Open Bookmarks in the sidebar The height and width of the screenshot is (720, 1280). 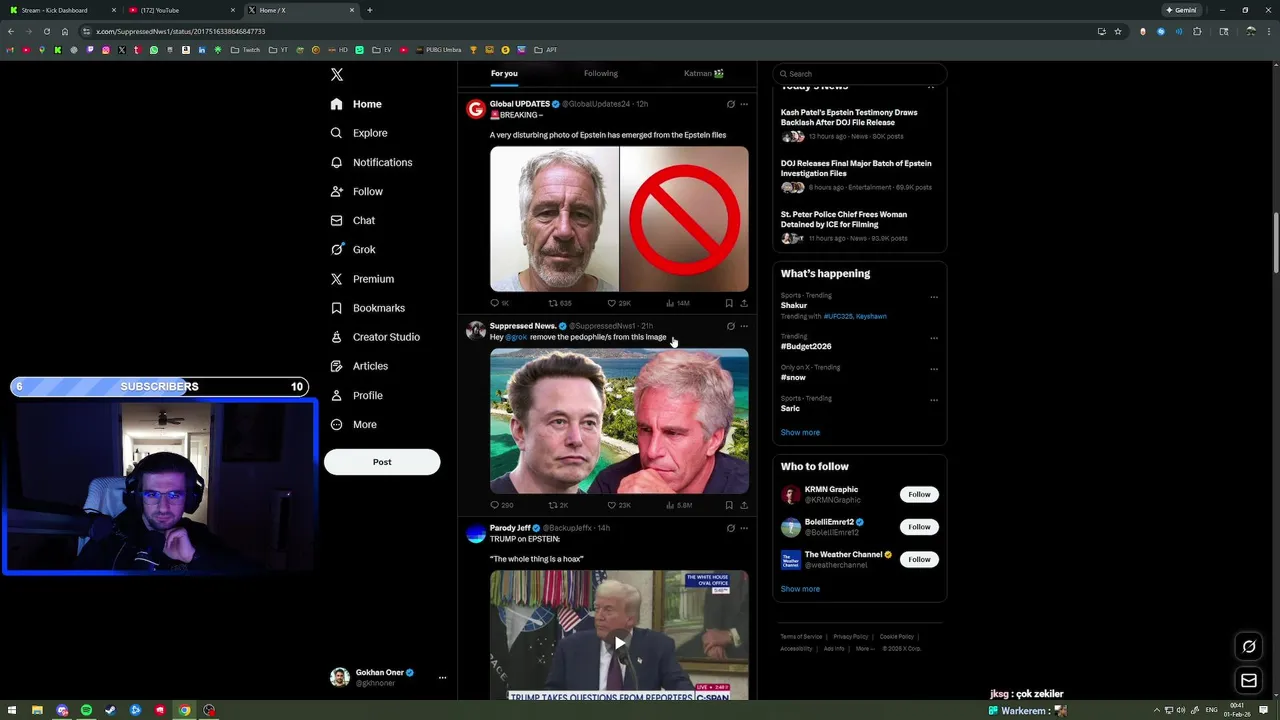[x=367, y=308]
